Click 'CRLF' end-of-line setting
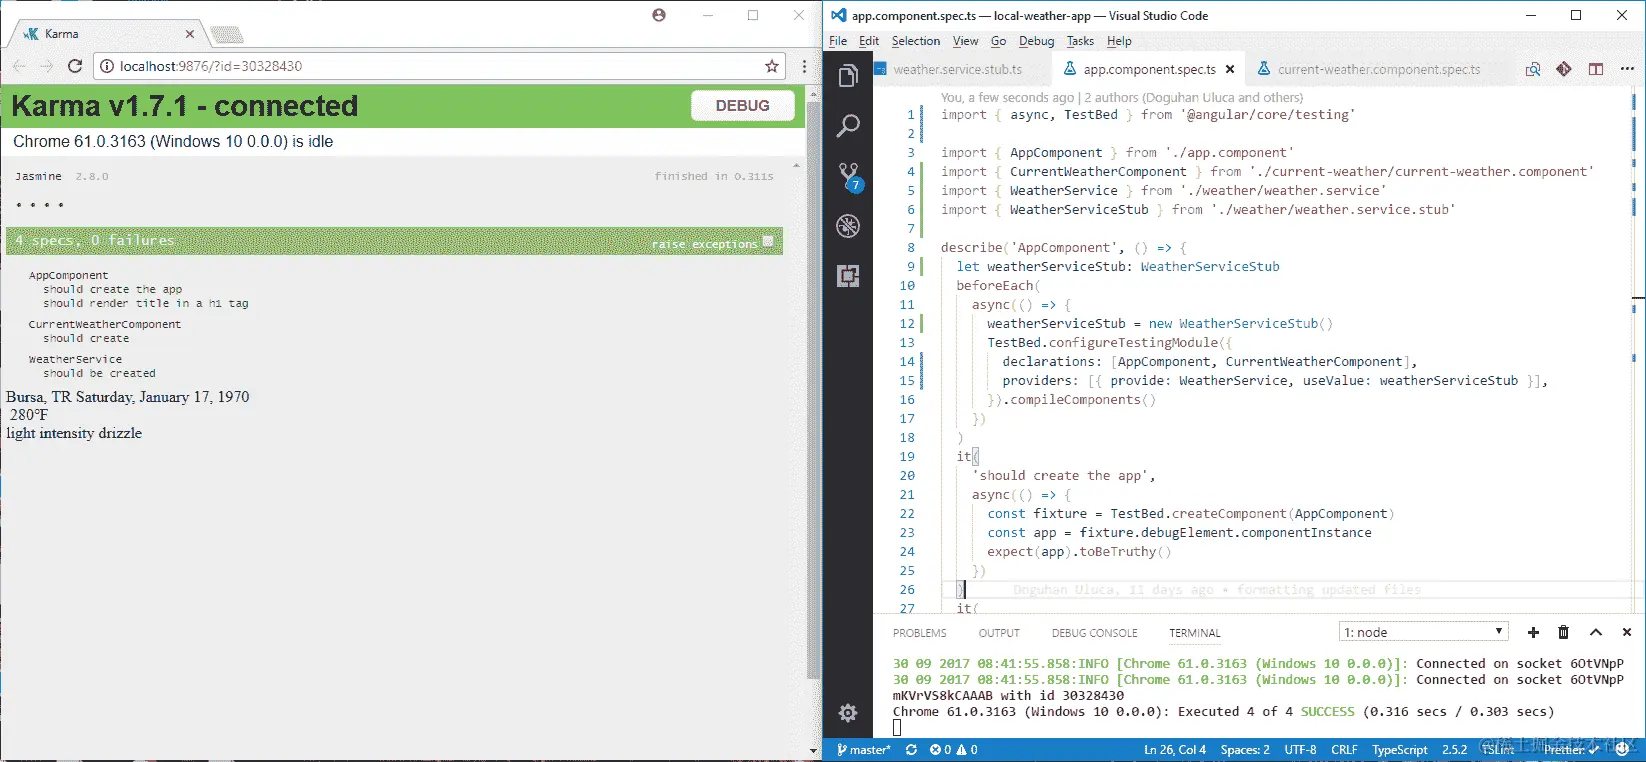Screen dimensions: 1646x762 (x=1344, y=749)
